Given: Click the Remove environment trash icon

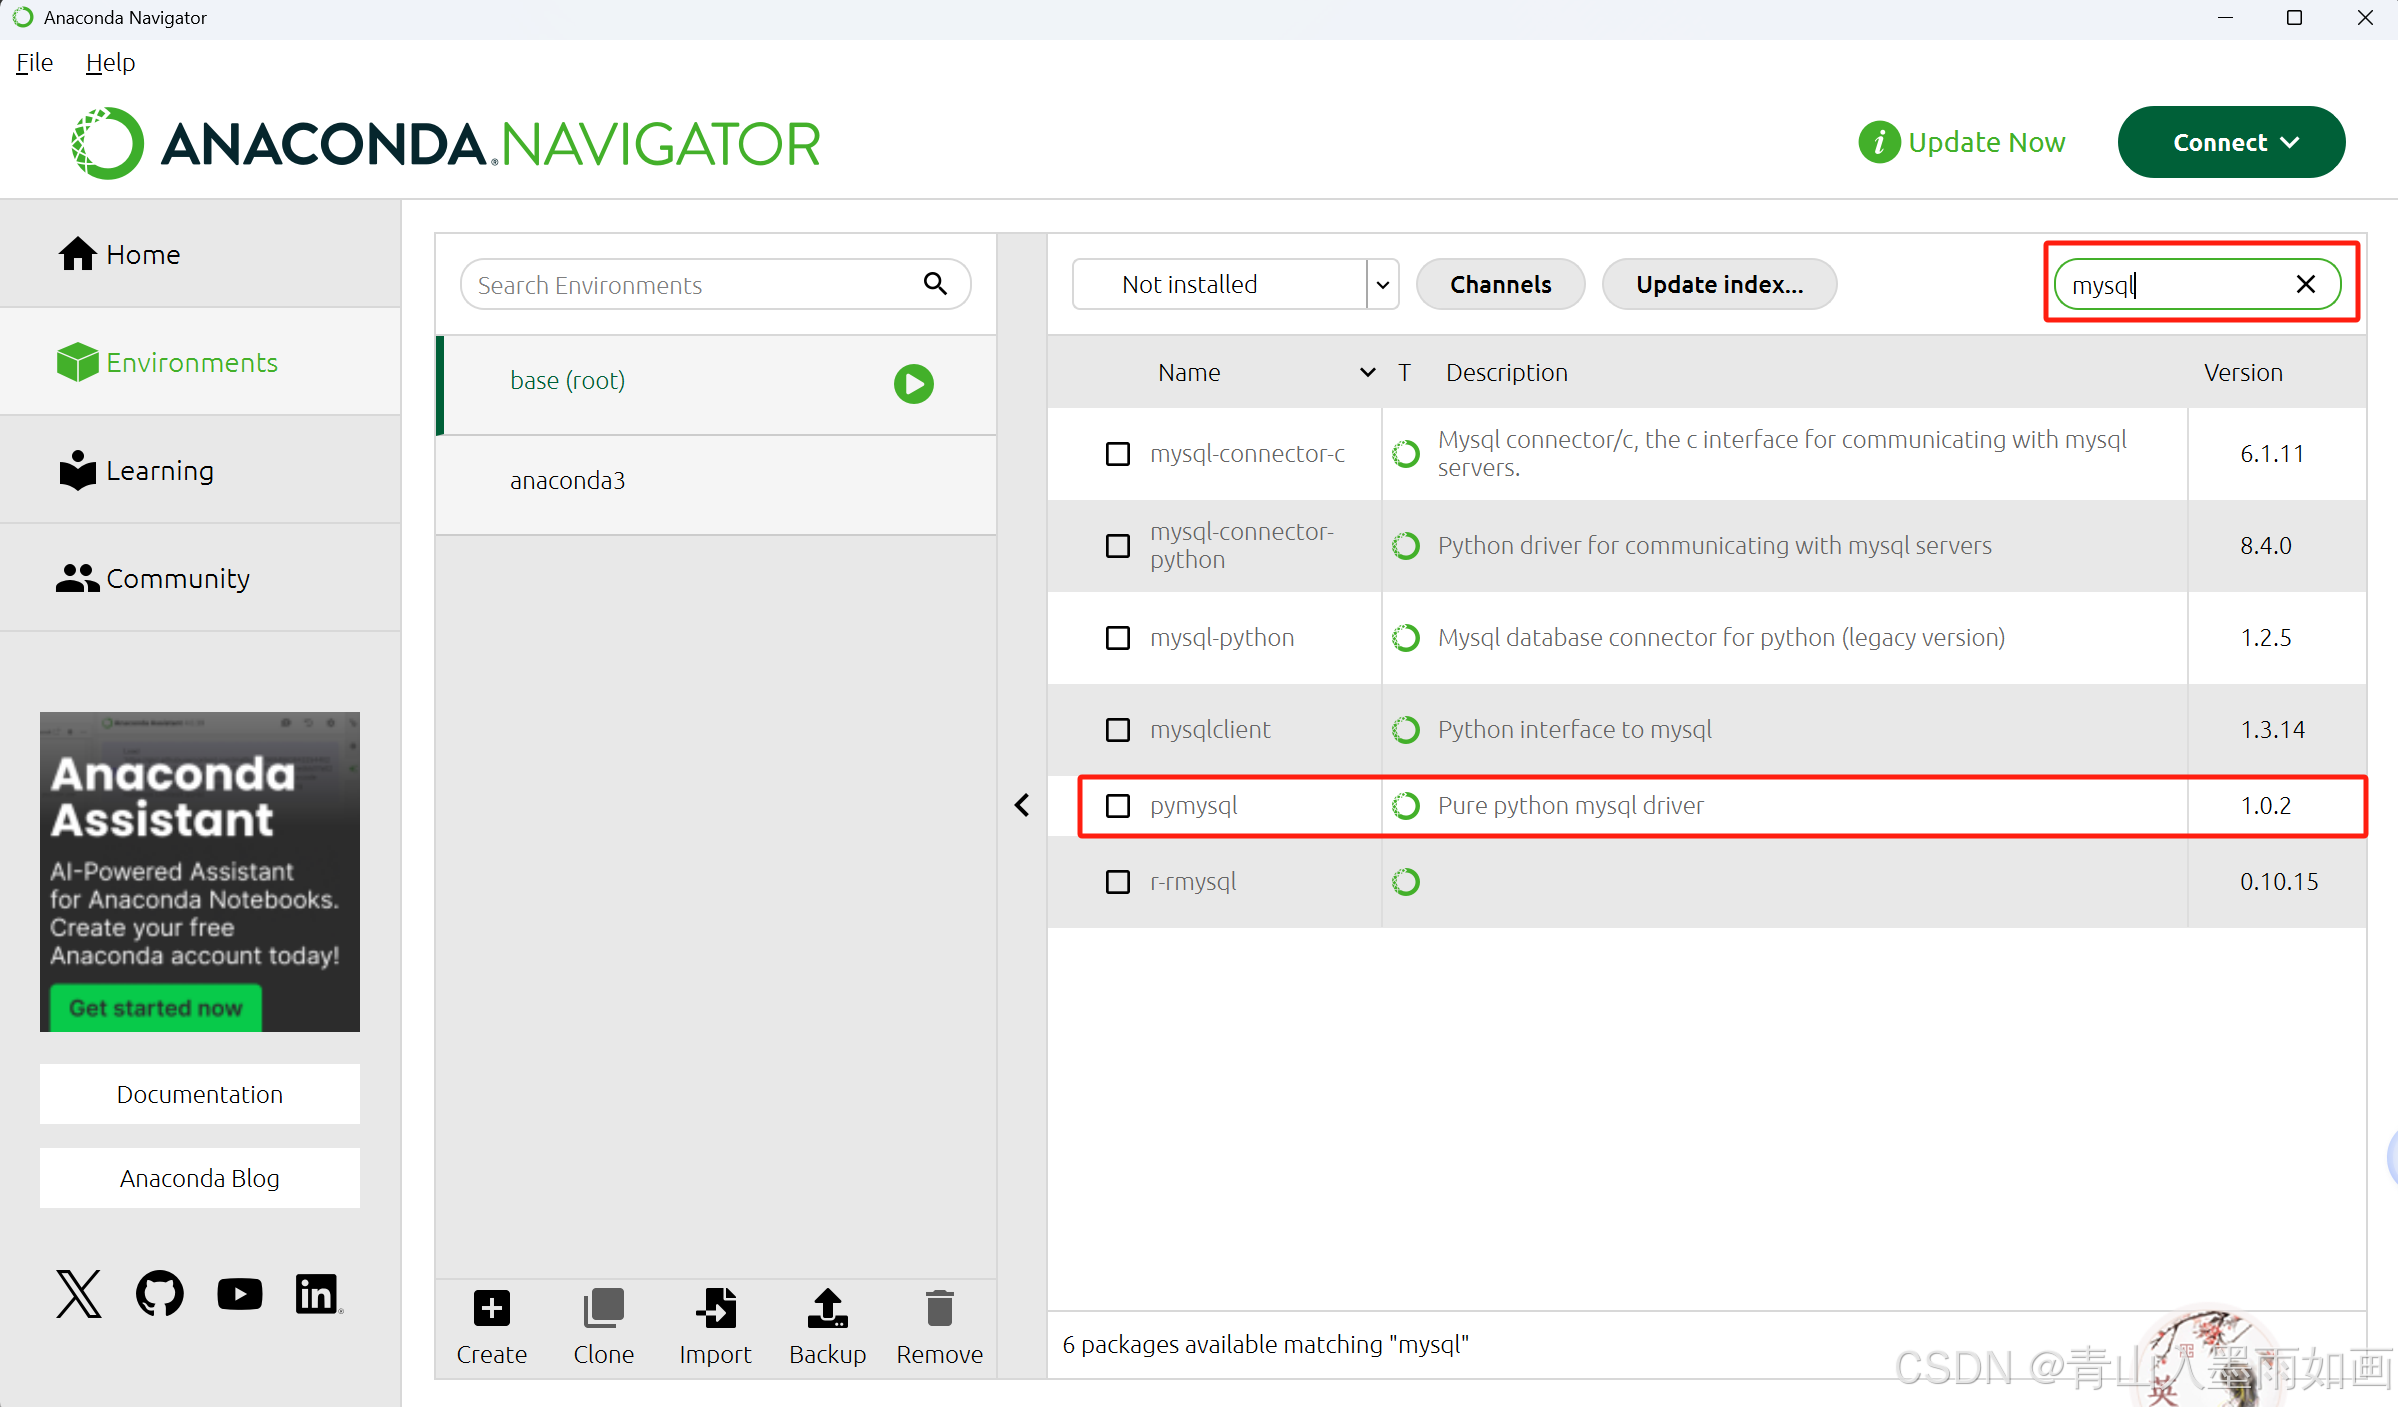Looking at the screenshot, I should click(x=939, y=1308).
